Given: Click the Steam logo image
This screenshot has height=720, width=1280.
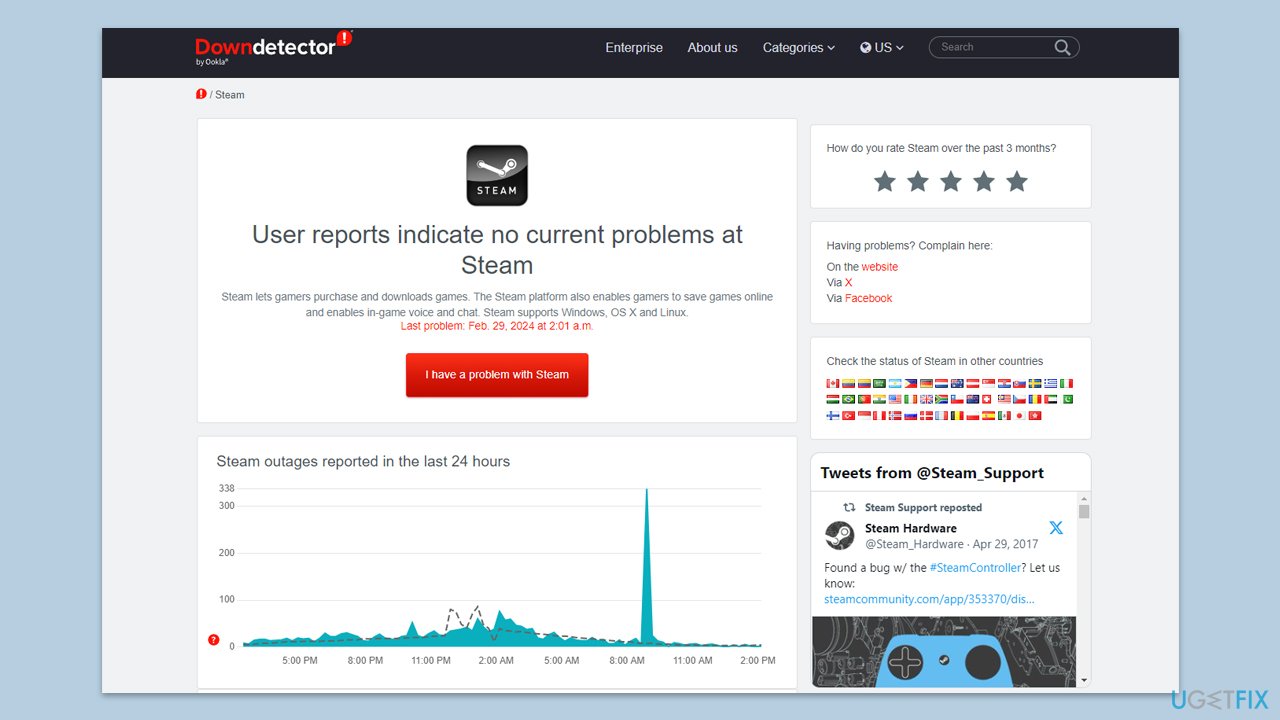Looking at the screenshot, I should pyautogui.click(x=497, y=176).
